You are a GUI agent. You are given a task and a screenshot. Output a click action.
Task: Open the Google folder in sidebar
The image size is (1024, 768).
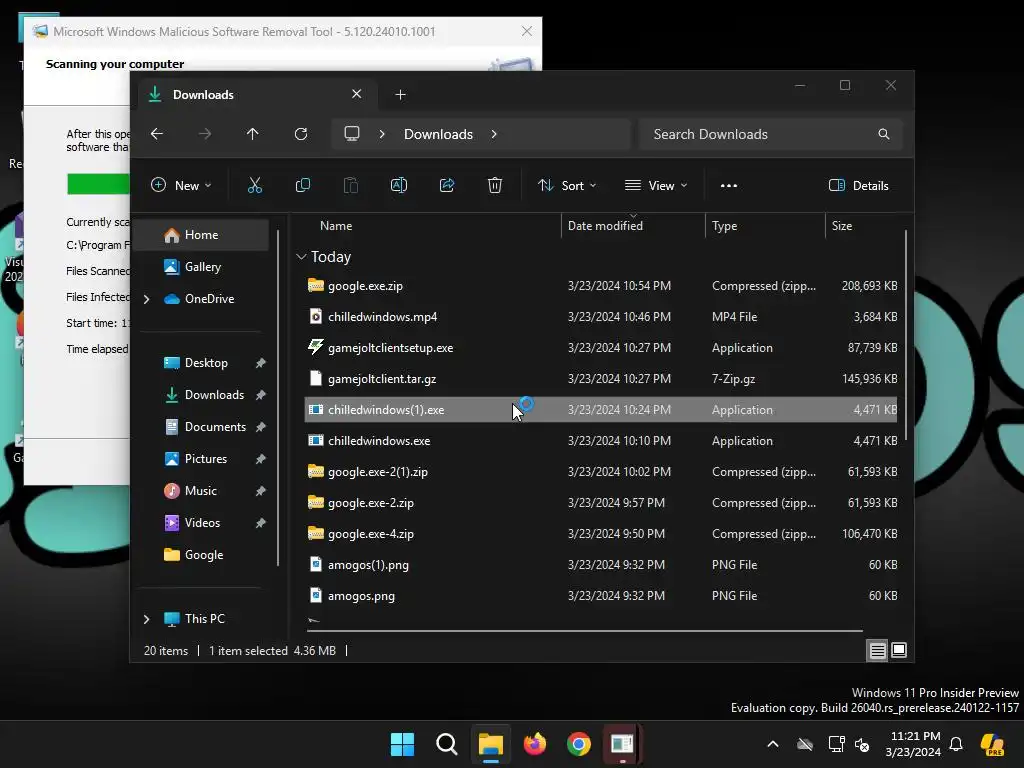(x=204, y=555)
